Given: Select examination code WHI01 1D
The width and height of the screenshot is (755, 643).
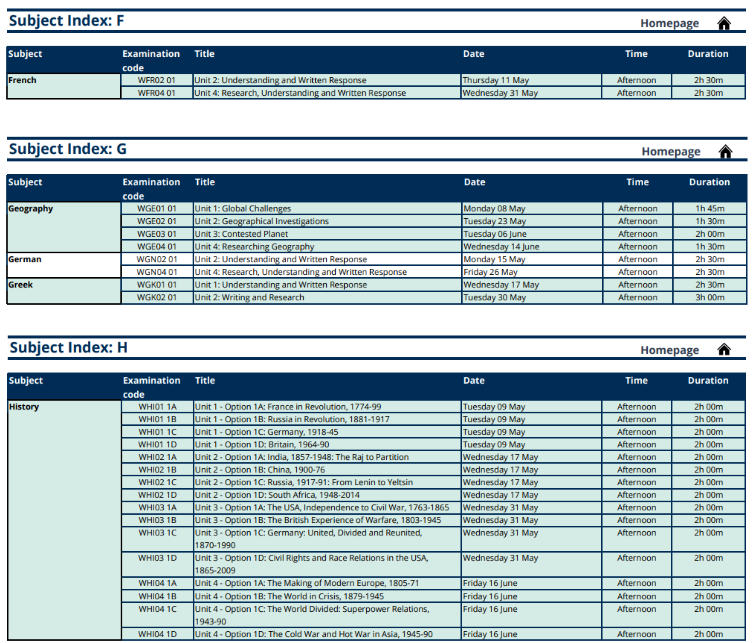Looking at the screenshot, I should point(157,445).
